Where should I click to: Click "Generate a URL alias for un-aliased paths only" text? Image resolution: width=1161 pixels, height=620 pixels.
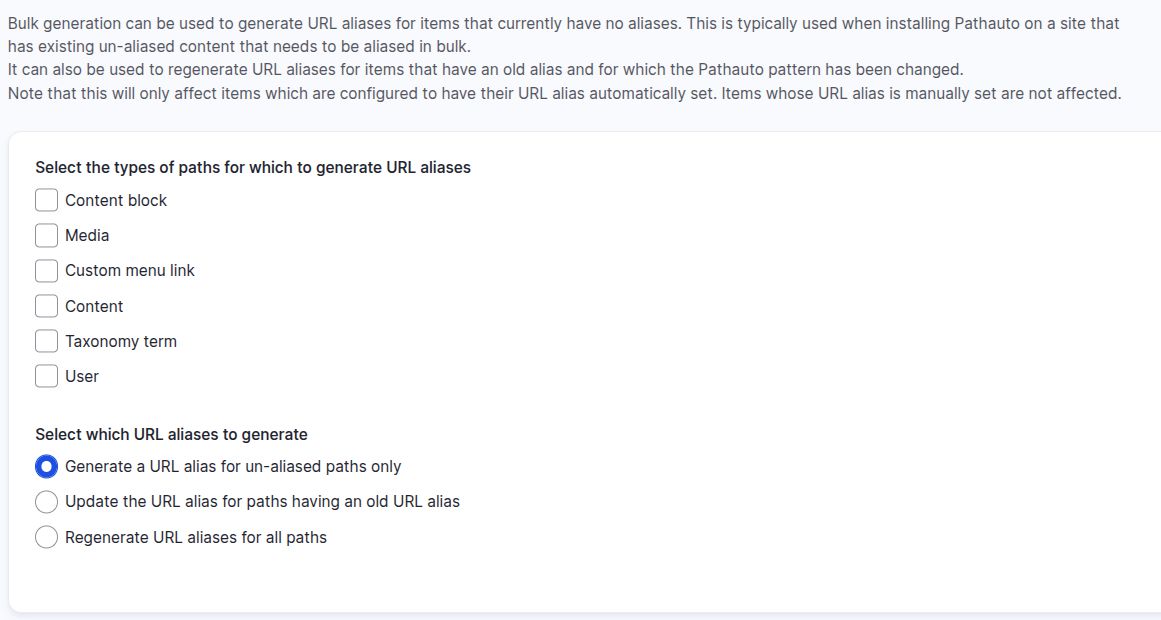click(x=233, y=467)
